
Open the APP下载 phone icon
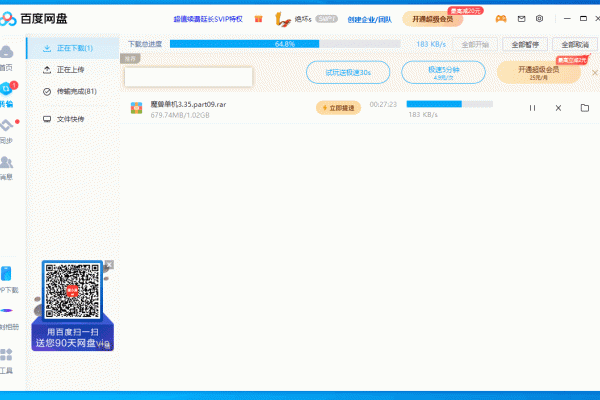(x=7, y=274)
